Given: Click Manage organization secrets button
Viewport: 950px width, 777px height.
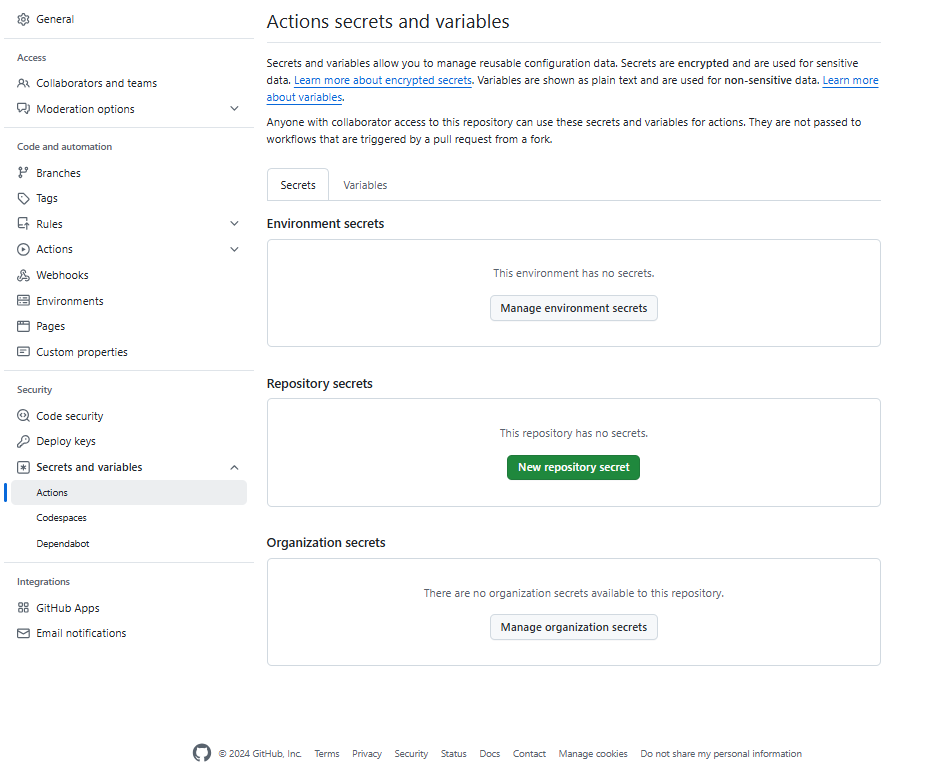Looking at the screenshot, I should pos(573,627).
